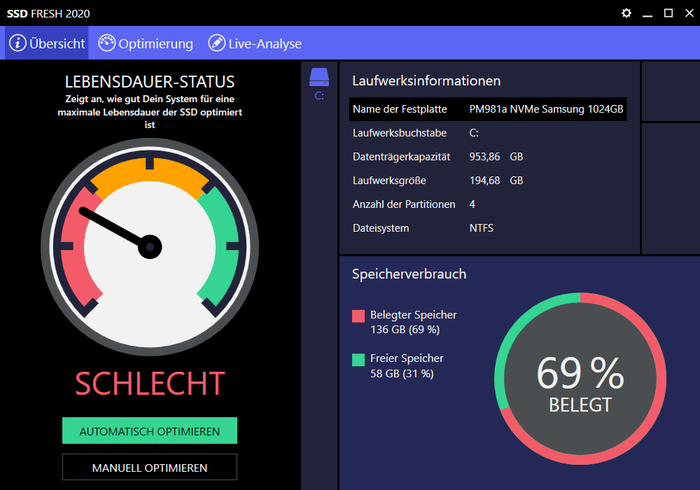Click the LEBENSDAUER-STATUS heading

point(150,82)
